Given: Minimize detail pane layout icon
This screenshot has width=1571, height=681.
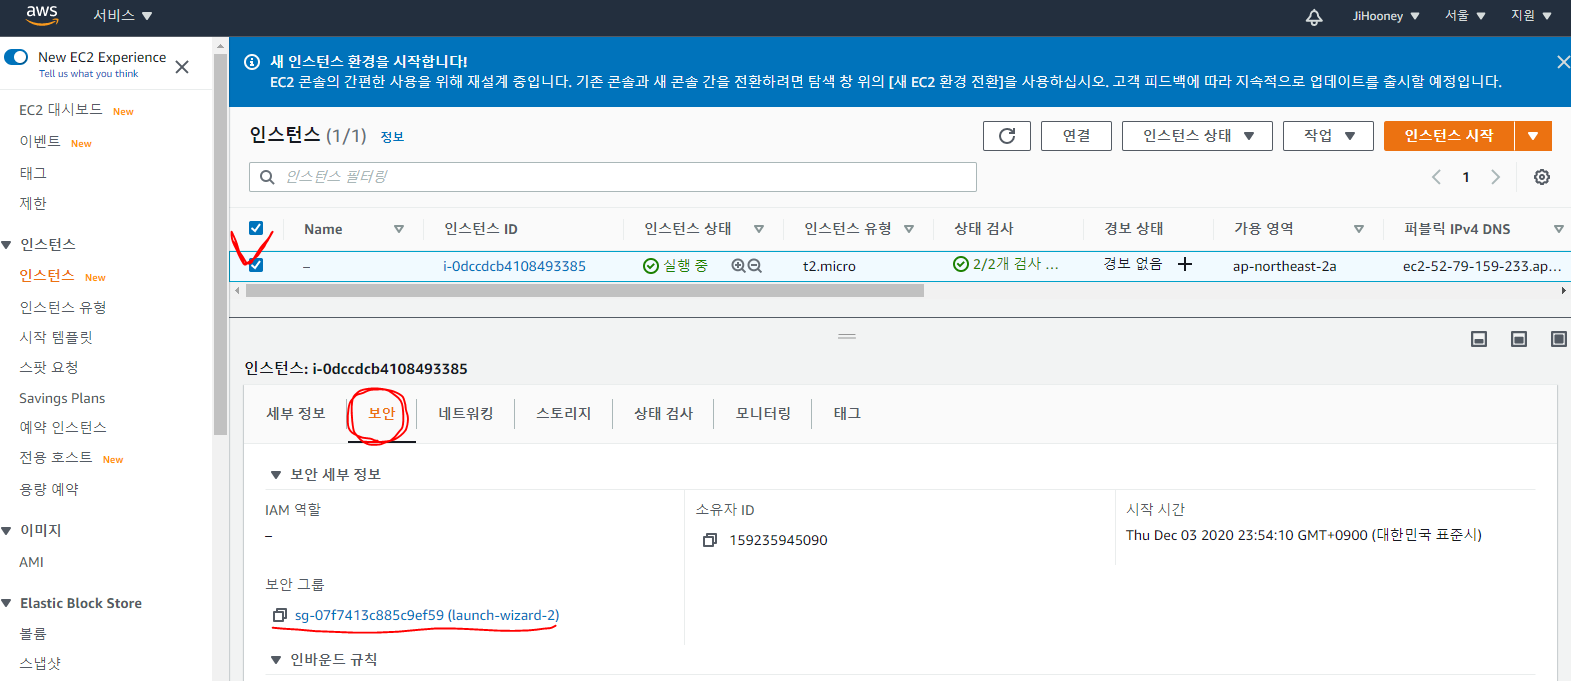Looking at the screenshot, I should point(1479,340).
